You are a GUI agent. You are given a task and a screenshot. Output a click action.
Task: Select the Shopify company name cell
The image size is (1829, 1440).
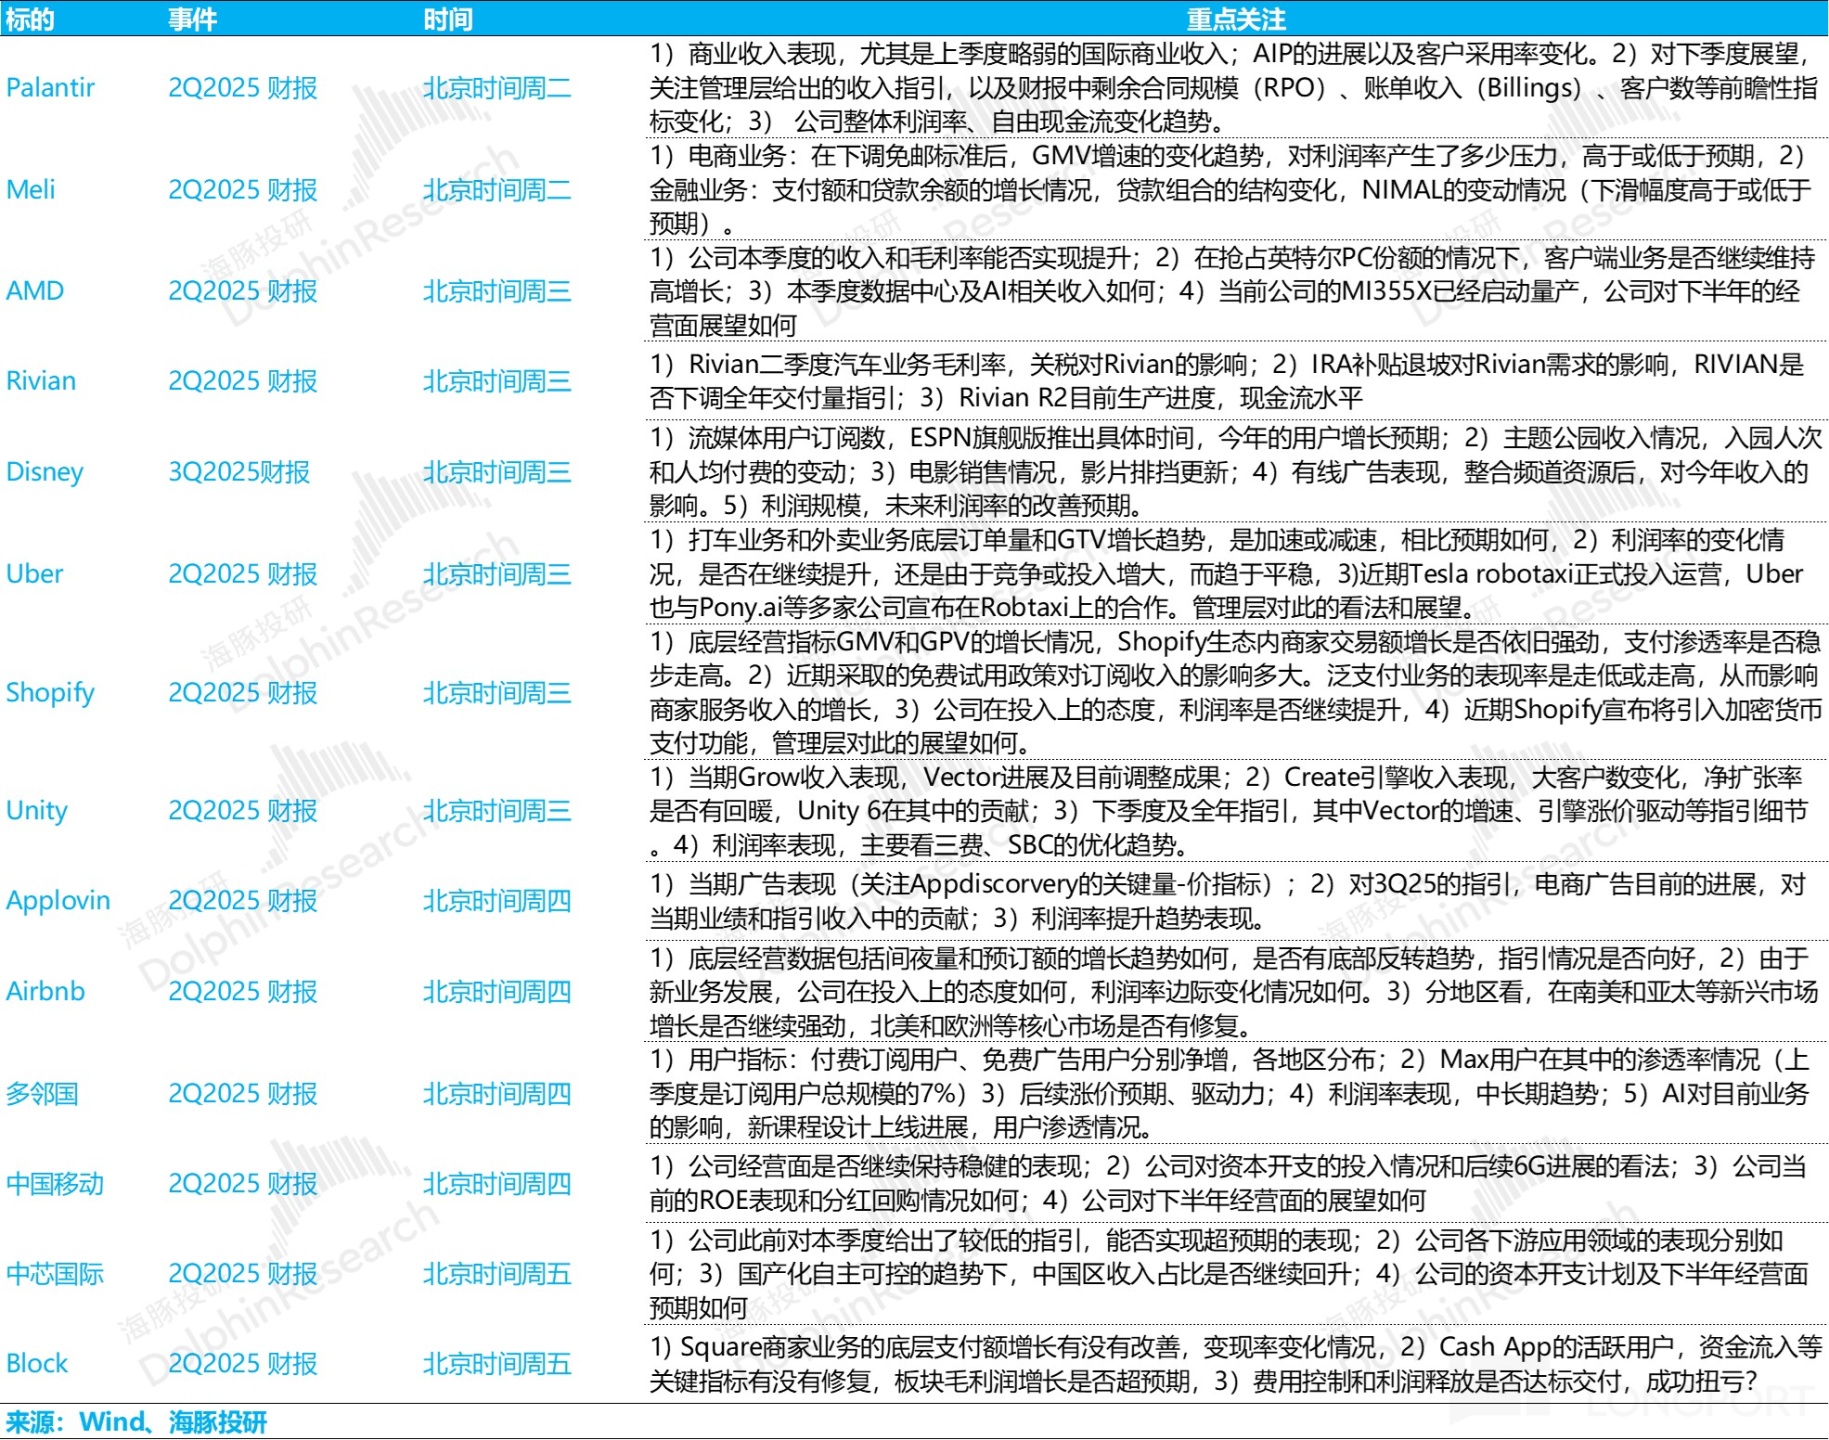click(50, 692)
